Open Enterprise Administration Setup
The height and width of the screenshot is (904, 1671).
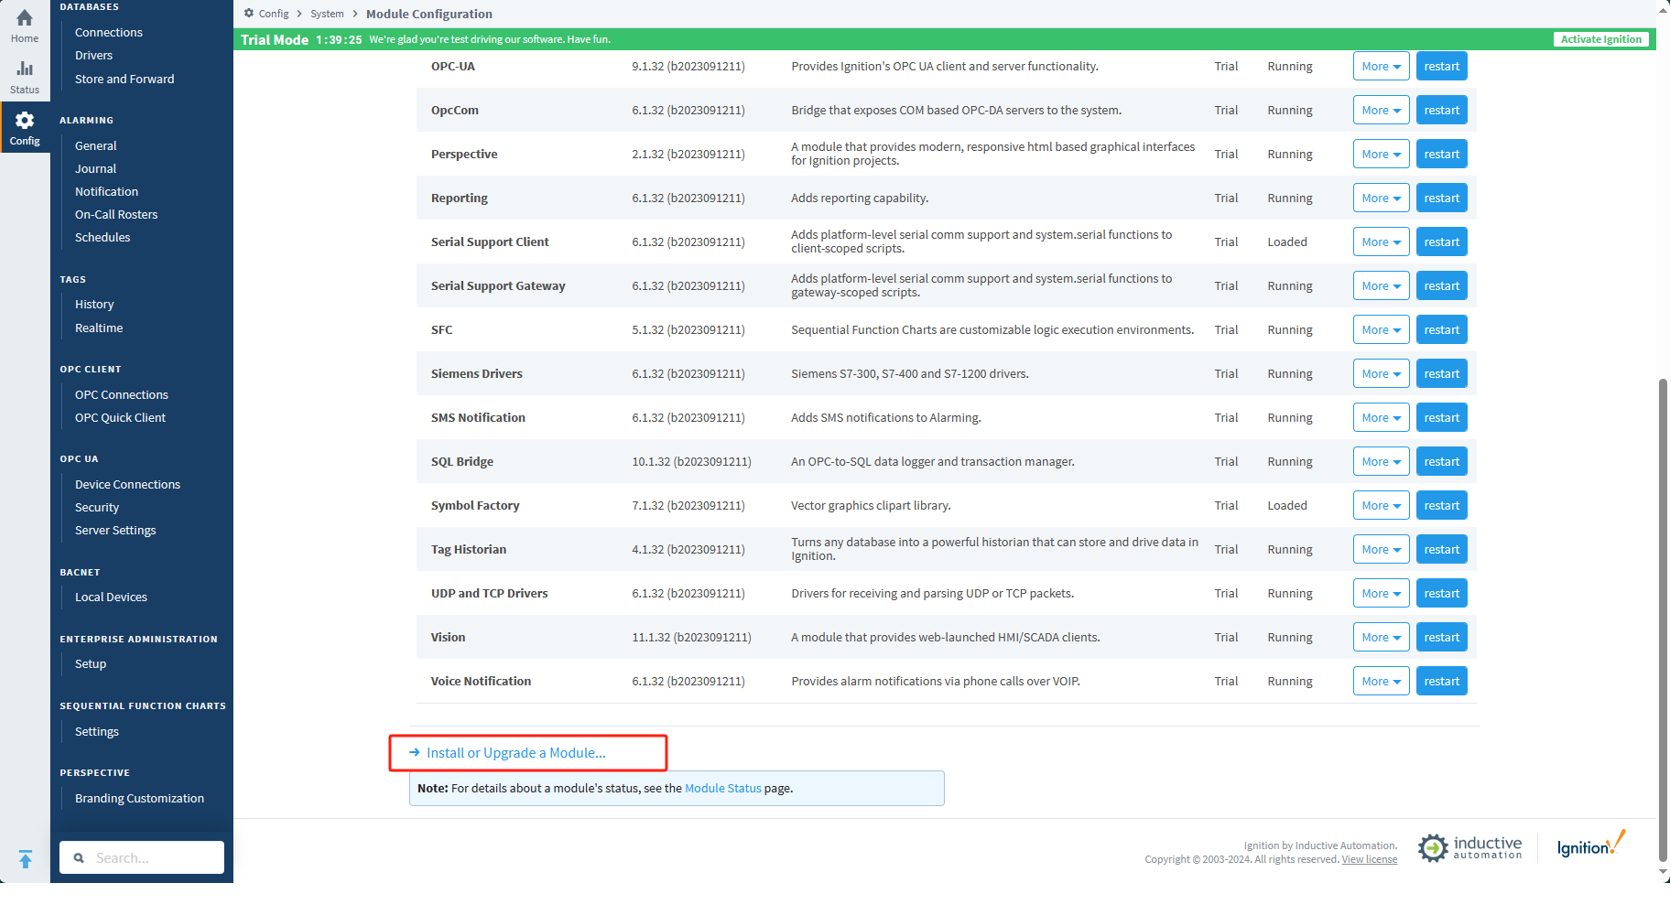pos(91,664)
